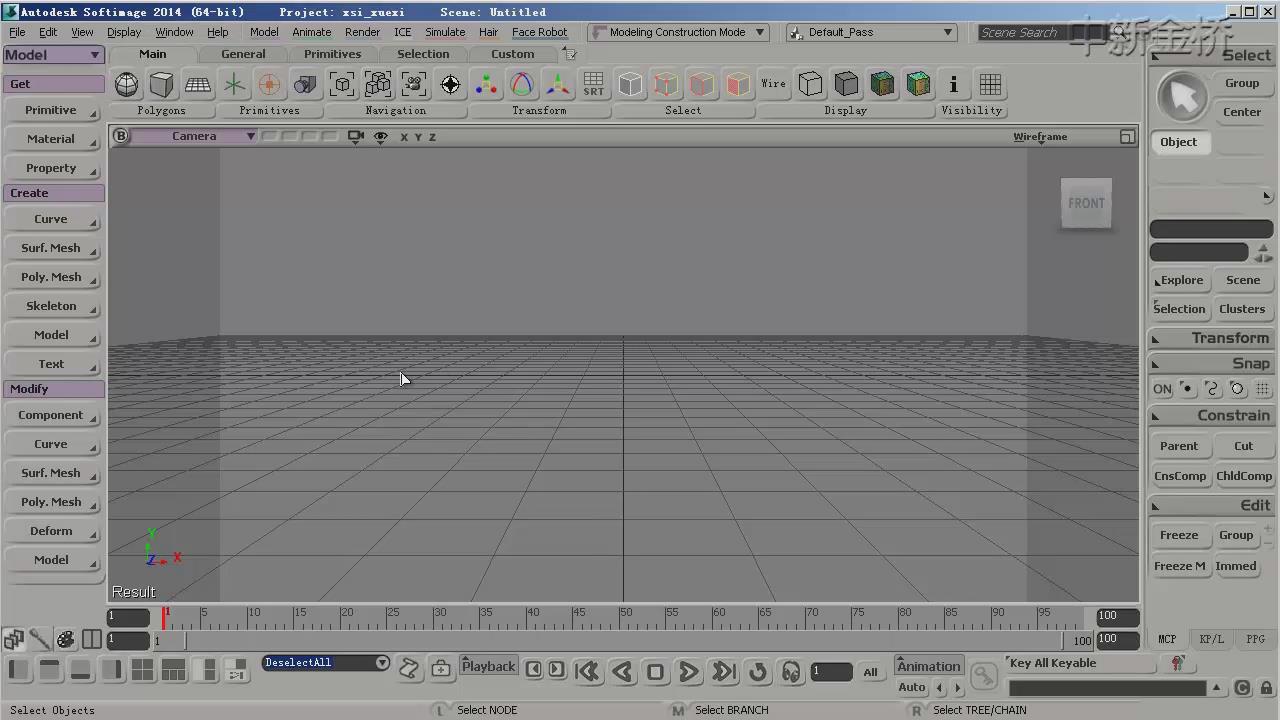The width and height of the screenshot is (1280, 720).
Task: Click the grid polygon primitive icon
Action: point(198,84)
